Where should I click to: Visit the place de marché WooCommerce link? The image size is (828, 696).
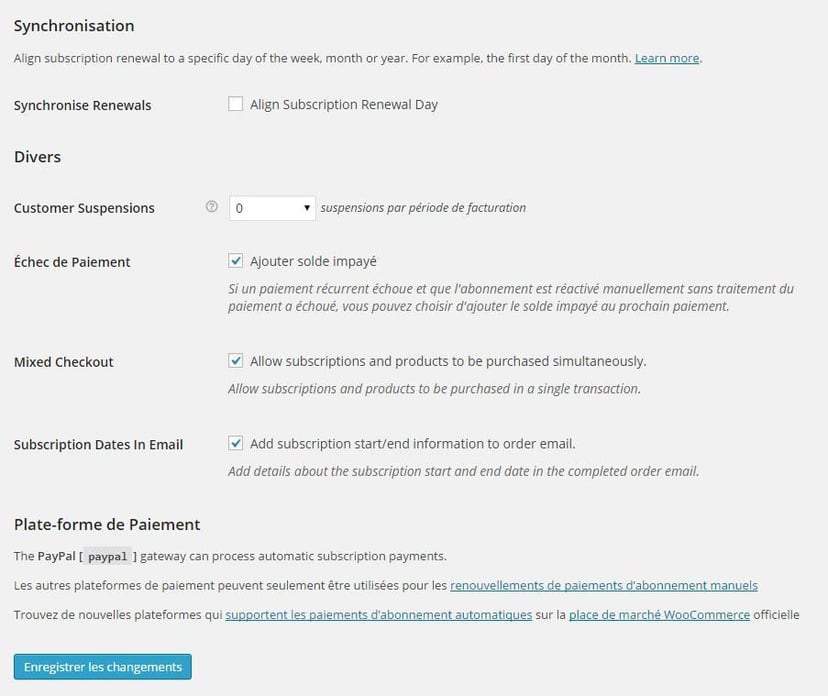[659, 615]
